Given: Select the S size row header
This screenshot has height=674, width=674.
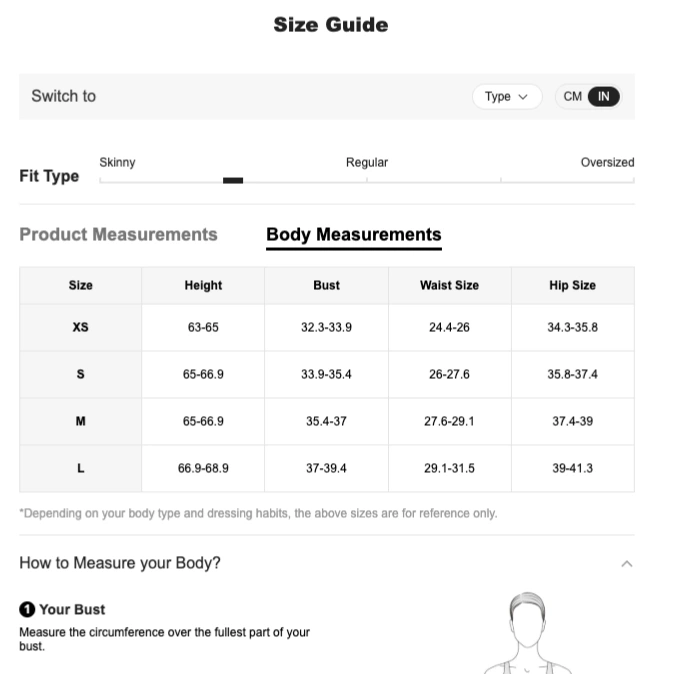Looking at the screenshot, I should (80, 374).
